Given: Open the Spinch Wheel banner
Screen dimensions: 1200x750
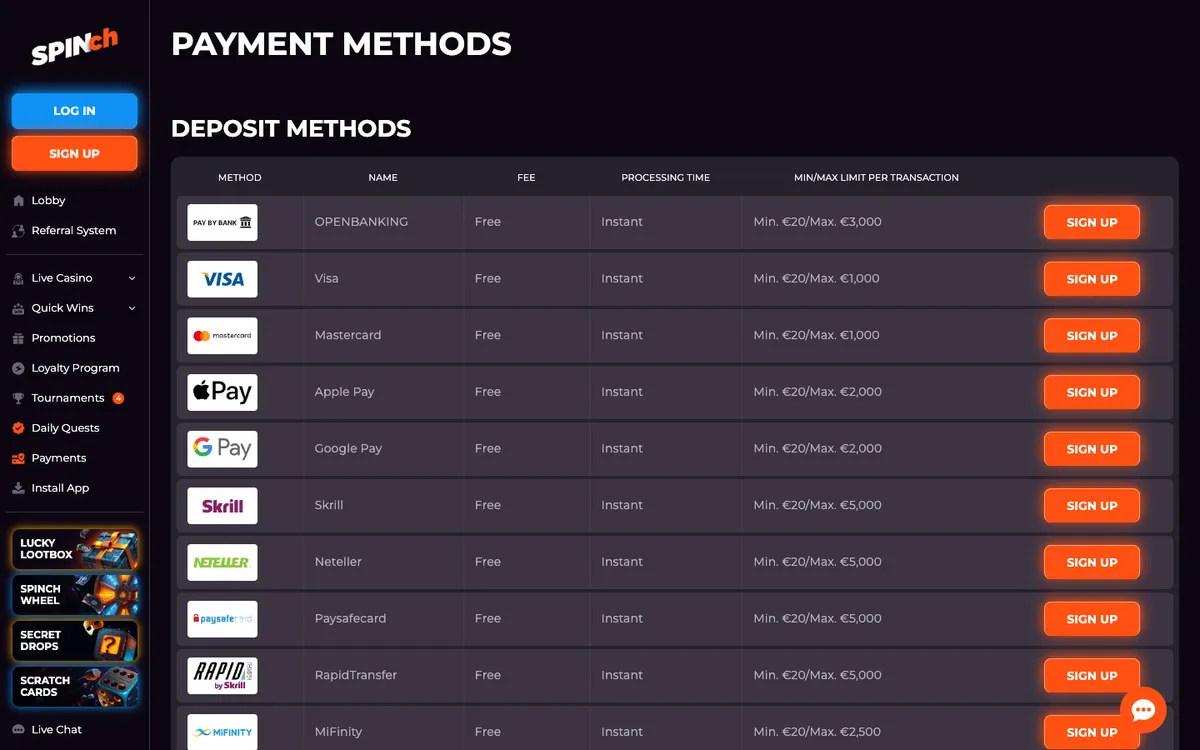Looking at the screenshot, I should 75,595.
